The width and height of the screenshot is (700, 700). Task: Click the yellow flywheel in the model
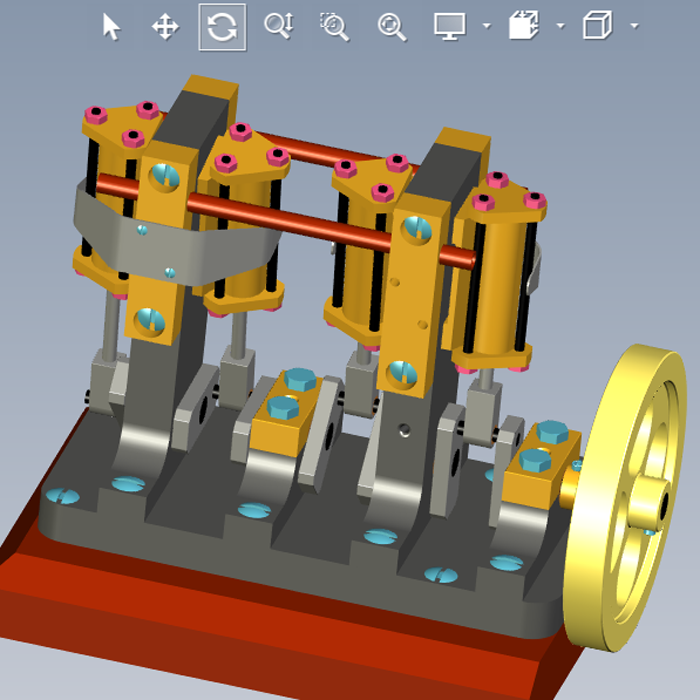point(625,498)
